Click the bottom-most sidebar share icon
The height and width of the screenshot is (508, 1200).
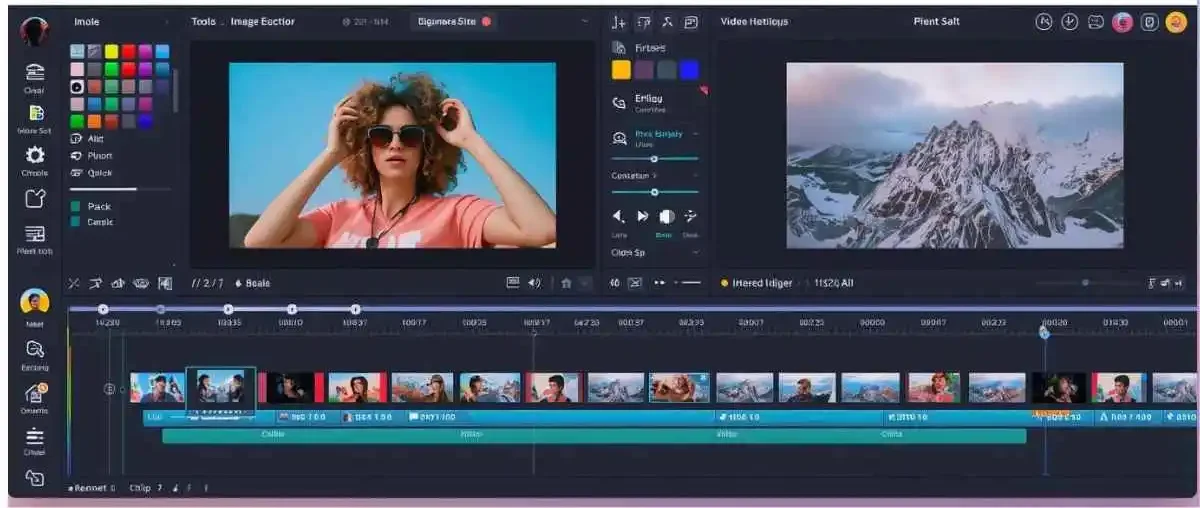point(35,478)
